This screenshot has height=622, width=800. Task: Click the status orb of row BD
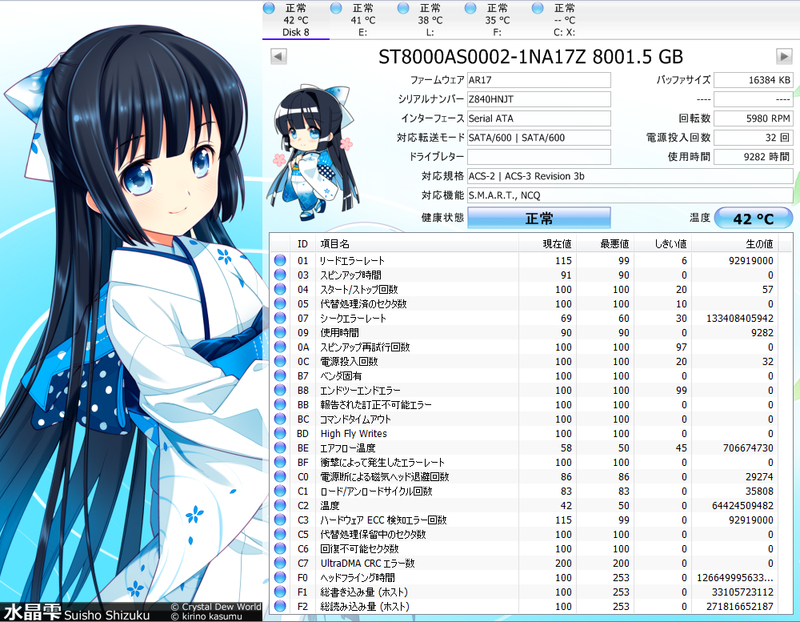pos(280,433)
